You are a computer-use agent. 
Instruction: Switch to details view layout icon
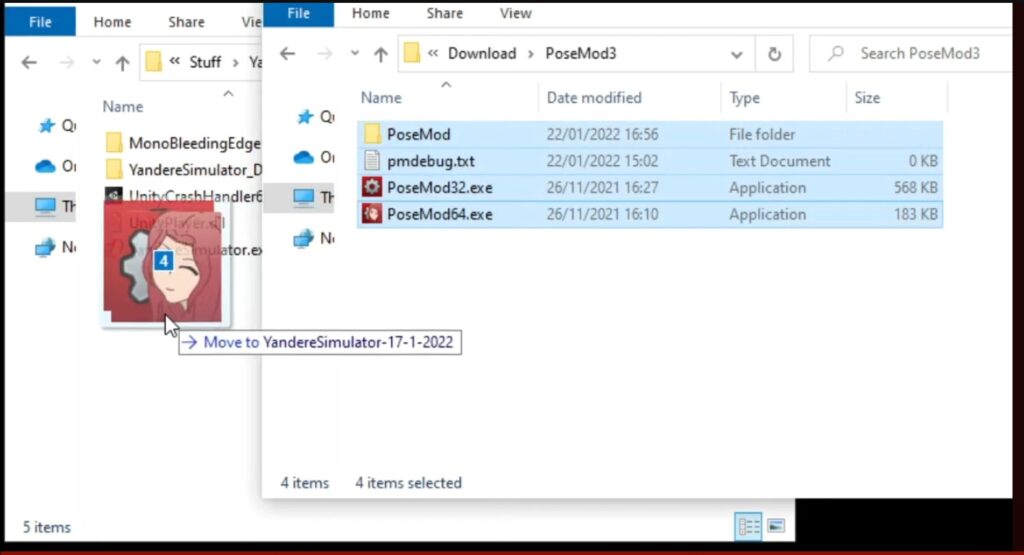747,526
